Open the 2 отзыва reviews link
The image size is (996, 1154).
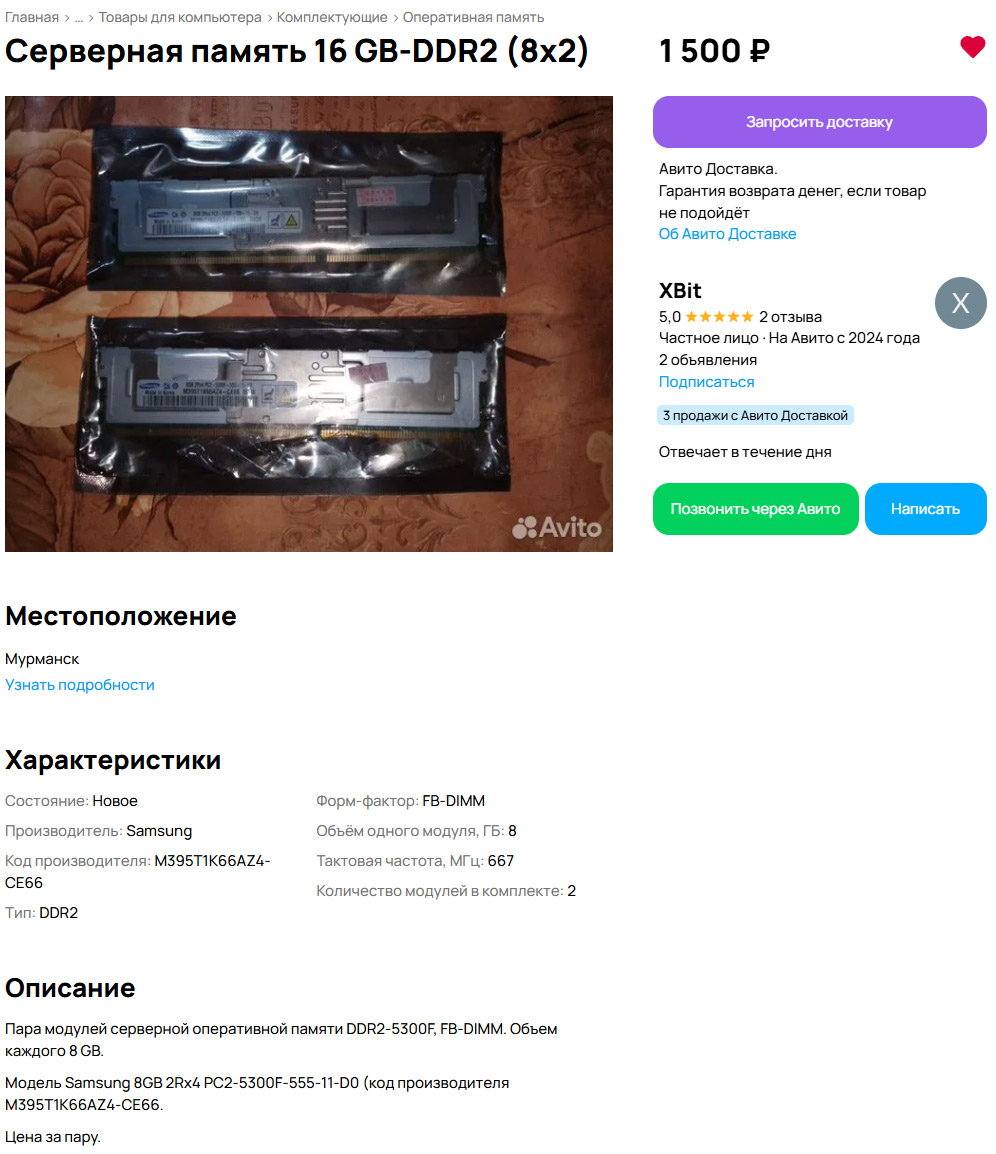(790, 317)
